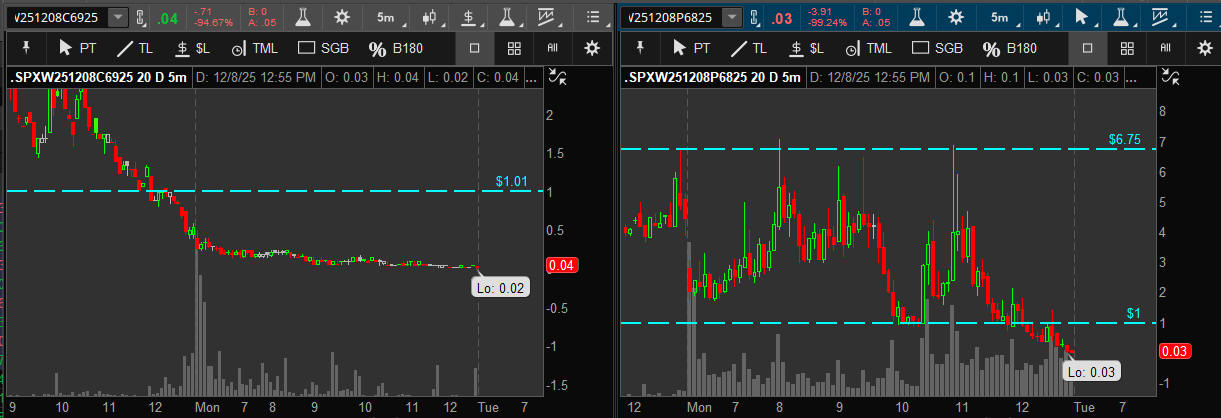Screen dimensions: 1221x418
Task: Switch left chart to single-pane view
Action: pyautogui.click(x=475, y=48)
